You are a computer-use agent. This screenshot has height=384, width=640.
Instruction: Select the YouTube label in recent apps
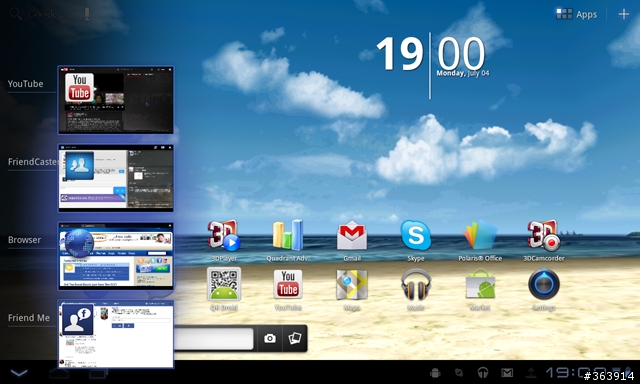tap(25, 84)
